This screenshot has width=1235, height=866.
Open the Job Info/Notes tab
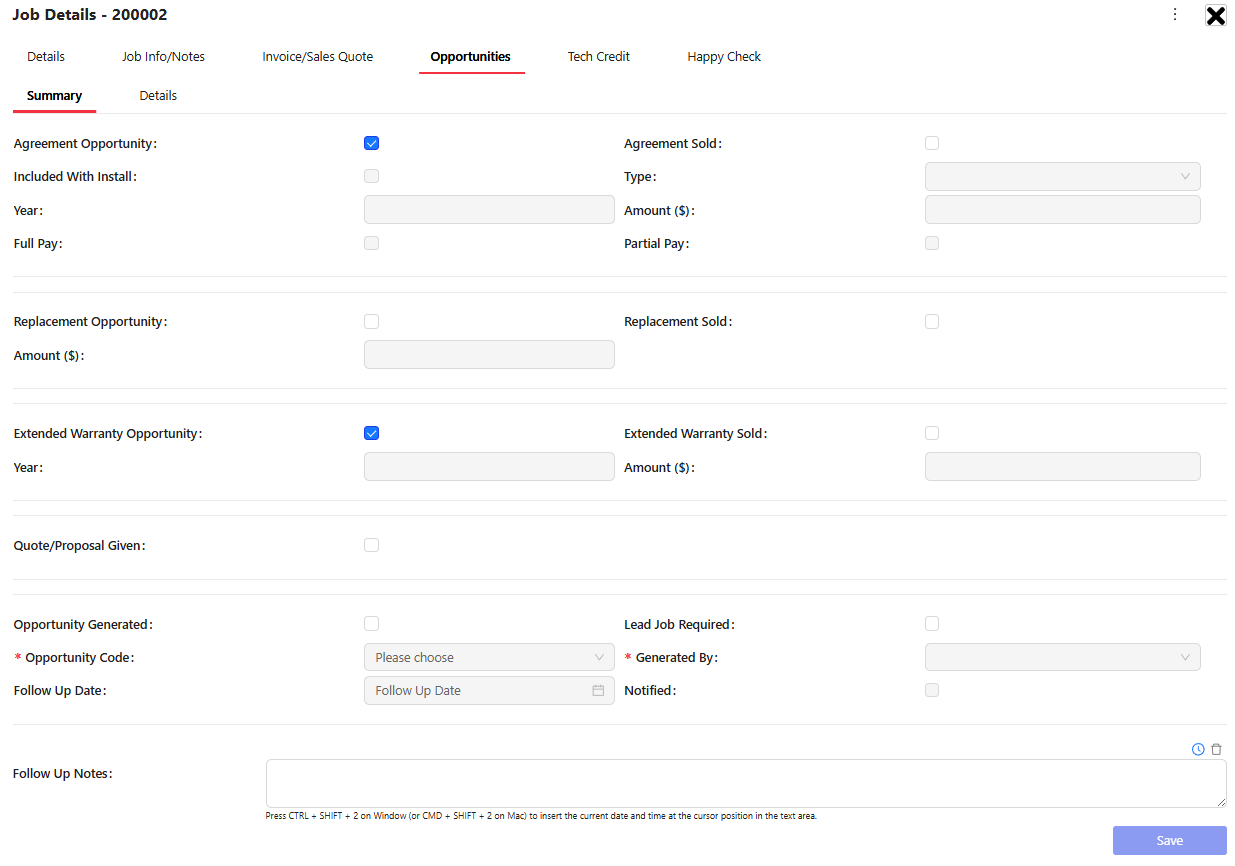click(x=164, y=57)
